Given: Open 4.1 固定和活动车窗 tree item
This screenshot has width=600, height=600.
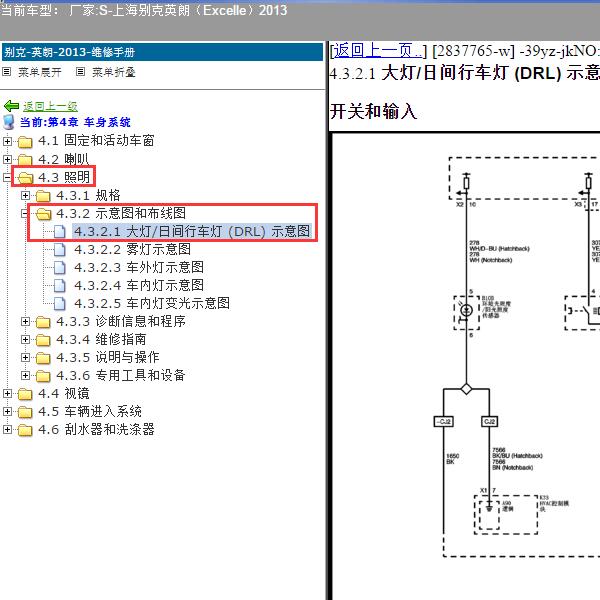Looking at the screenshot, I should [x=96, y=140].
